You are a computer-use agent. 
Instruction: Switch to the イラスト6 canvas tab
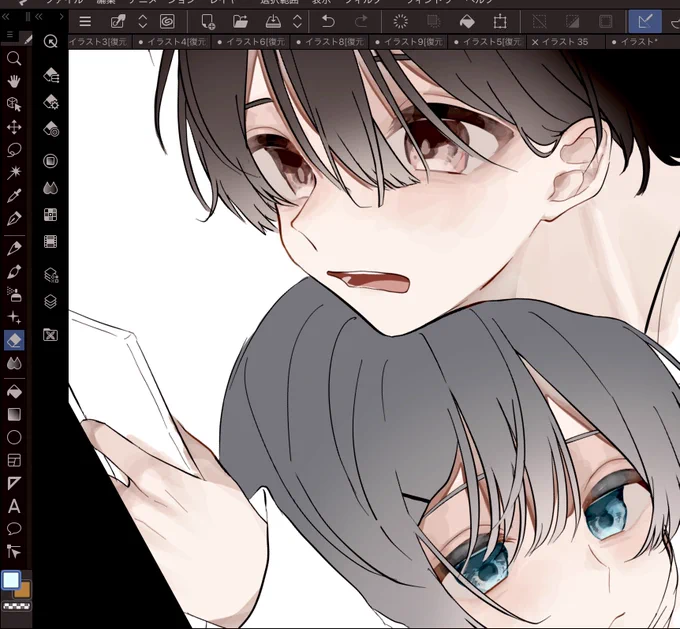pyautogui.click(x=251, y=42)
